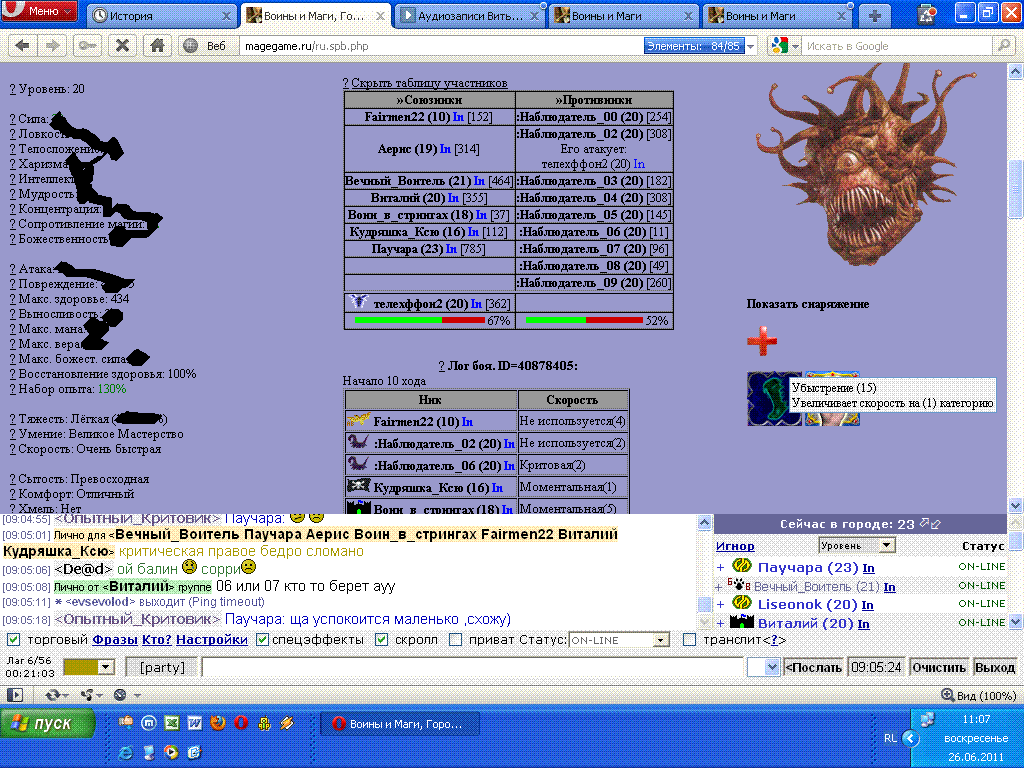Click the search magnifier icon
The height and width of the screenshot is (768, 1024).
point(1002,46)
